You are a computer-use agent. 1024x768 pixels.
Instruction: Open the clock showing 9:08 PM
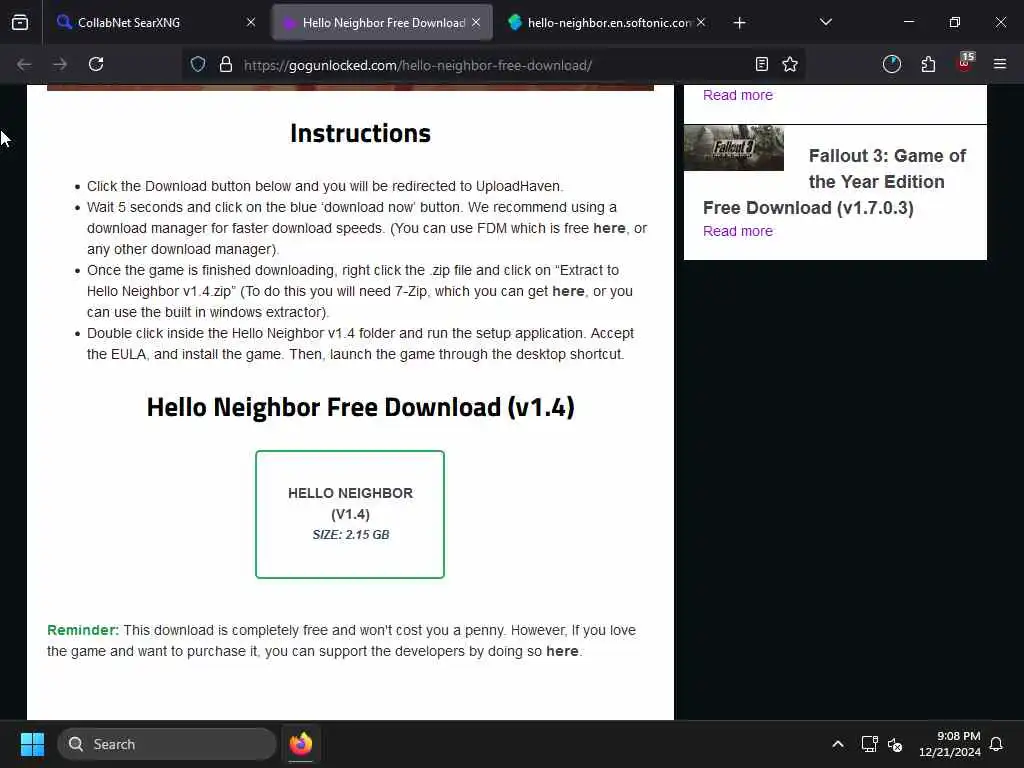pos(950,744)
